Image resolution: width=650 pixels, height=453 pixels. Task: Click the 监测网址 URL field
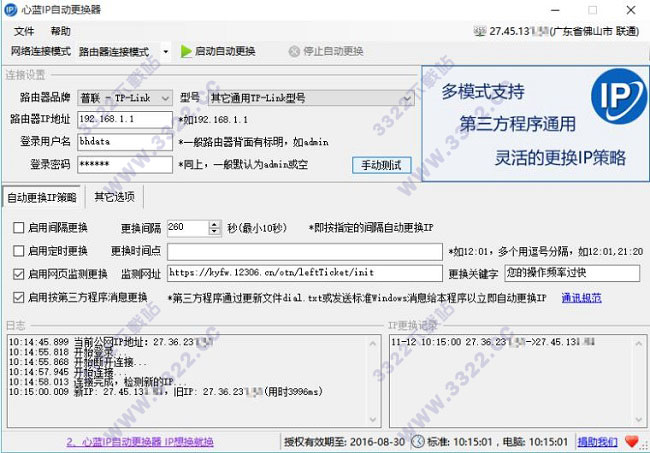coord(305,273)
